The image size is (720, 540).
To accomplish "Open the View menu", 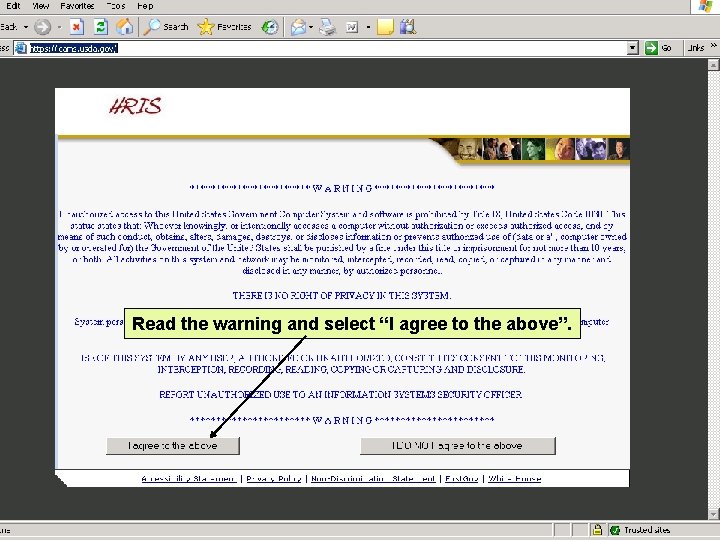I will 41,6.
